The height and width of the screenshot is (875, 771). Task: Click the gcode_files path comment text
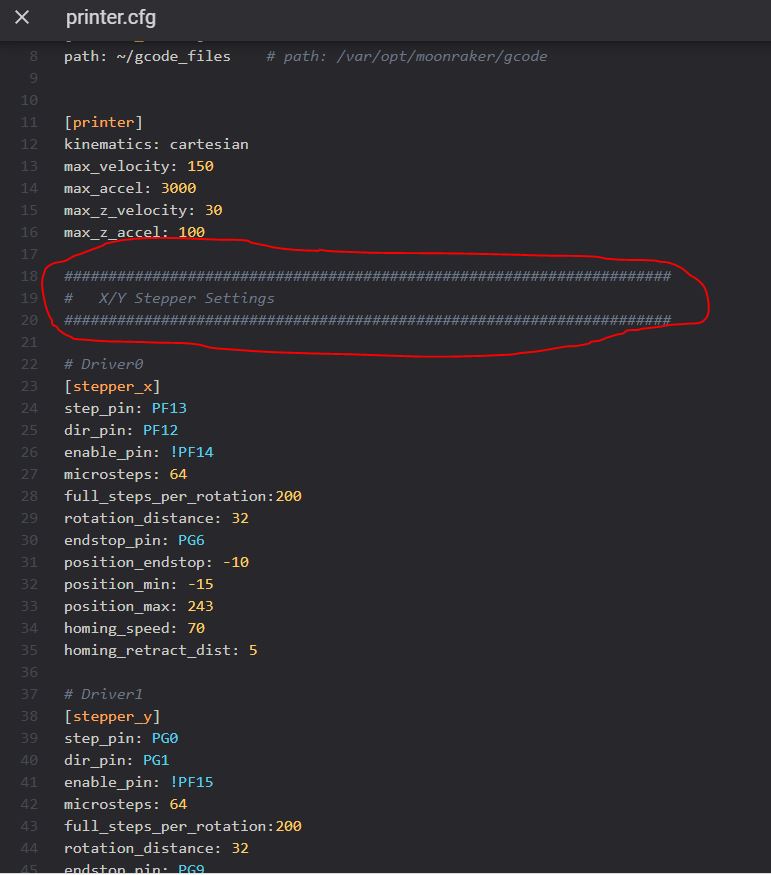click(407, 56)
